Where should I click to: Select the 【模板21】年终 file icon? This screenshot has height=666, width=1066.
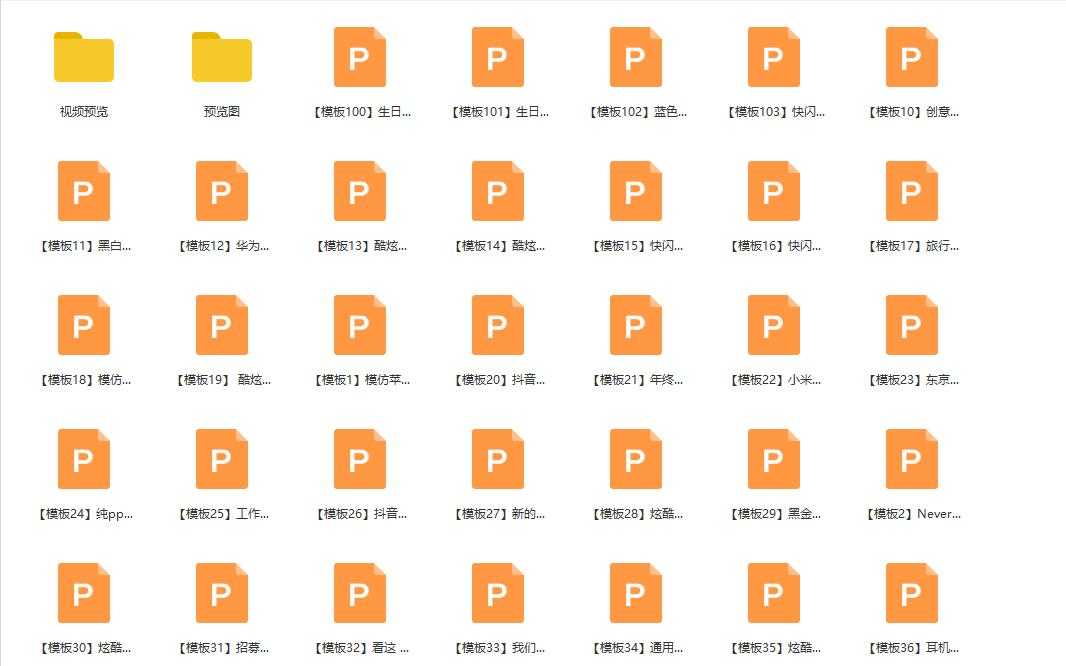tap(635, 325)
